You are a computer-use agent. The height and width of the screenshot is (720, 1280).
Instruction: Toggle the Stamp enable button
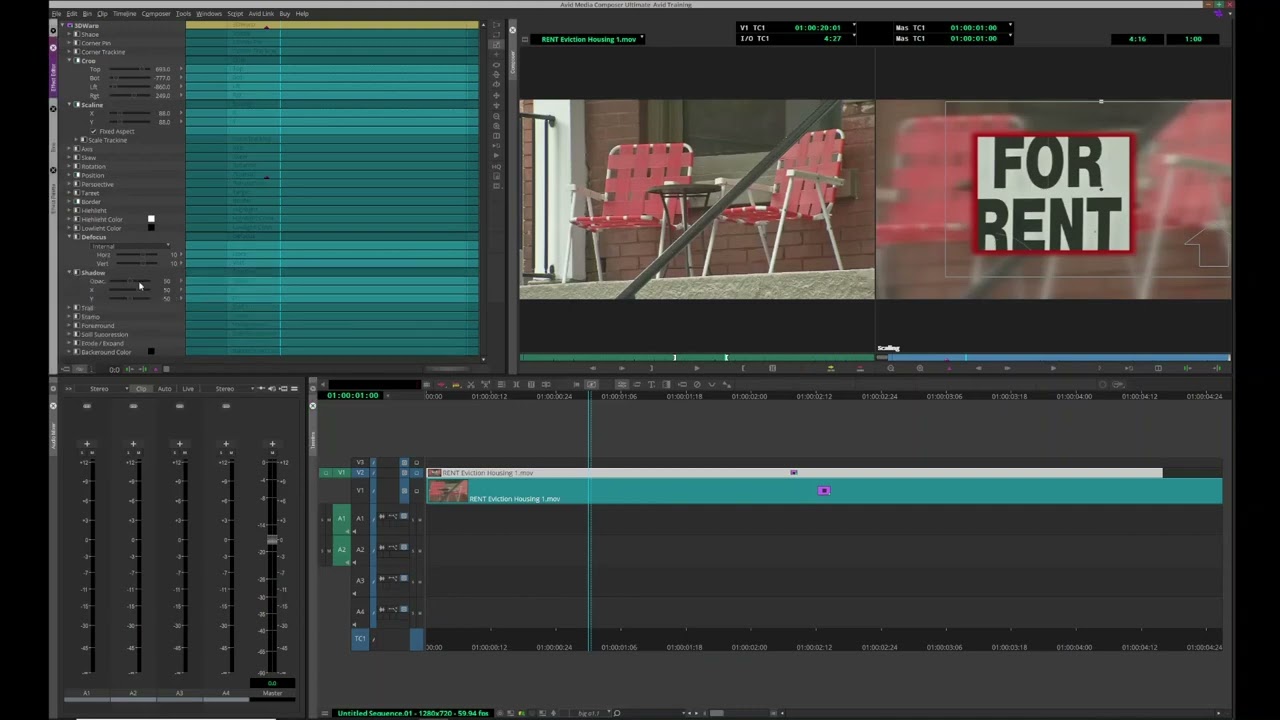[x=77, y=317]
